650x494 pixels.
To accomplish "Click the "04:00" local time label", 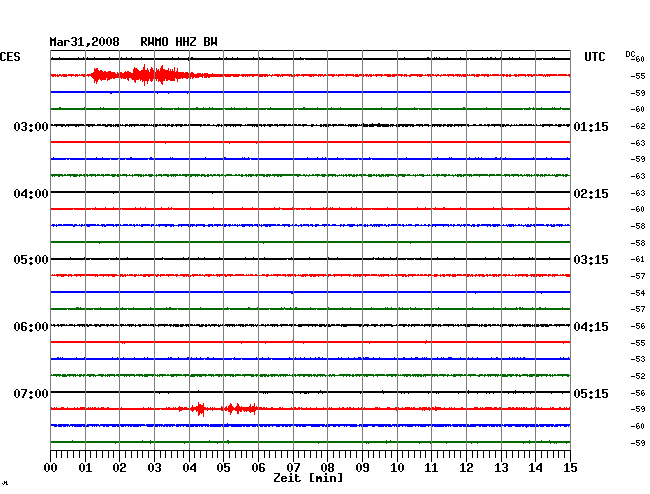I will click(x=31, y=194).
